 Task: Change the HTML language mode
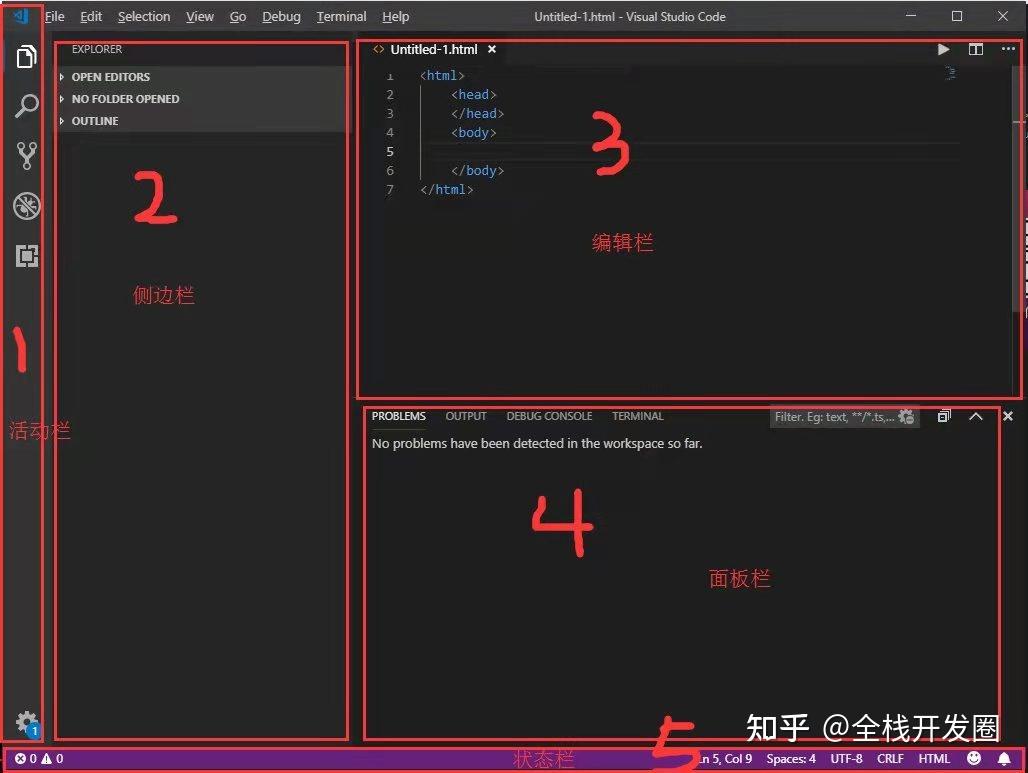[934, 758]
